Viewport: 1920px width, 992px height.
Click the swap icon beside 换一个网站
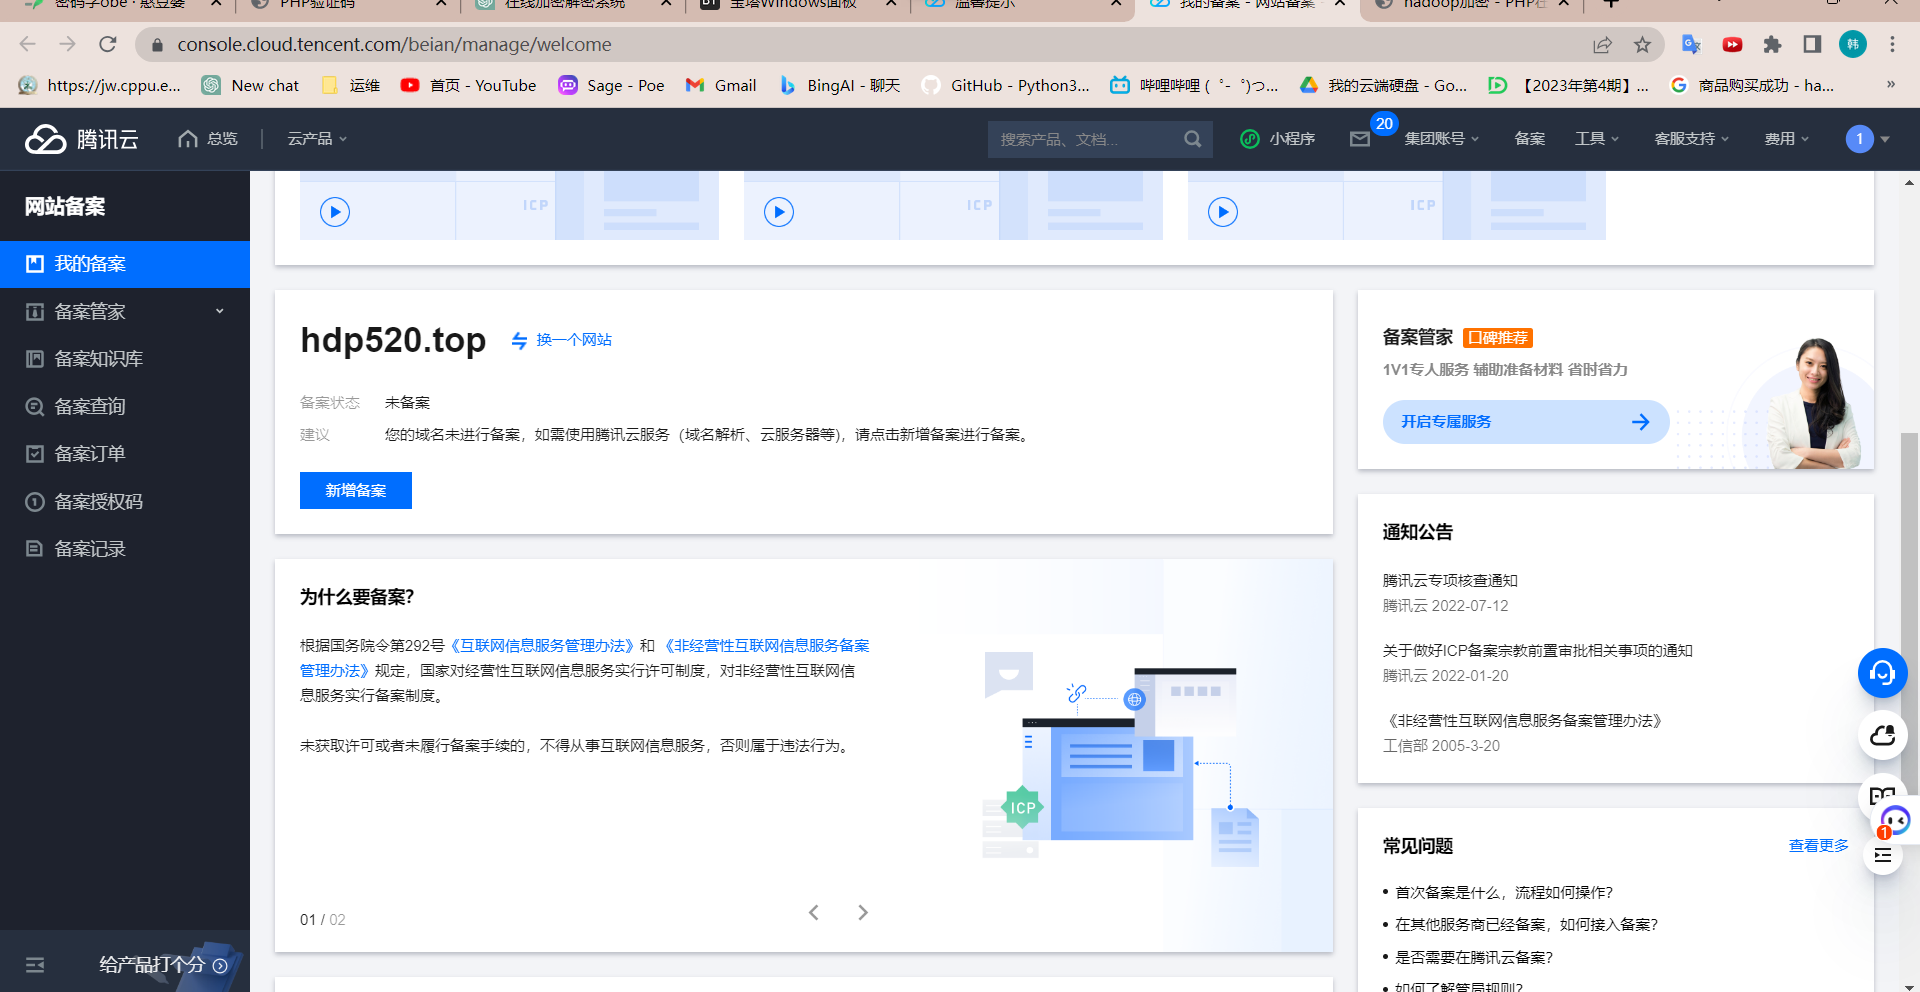(x=520, y=340)
